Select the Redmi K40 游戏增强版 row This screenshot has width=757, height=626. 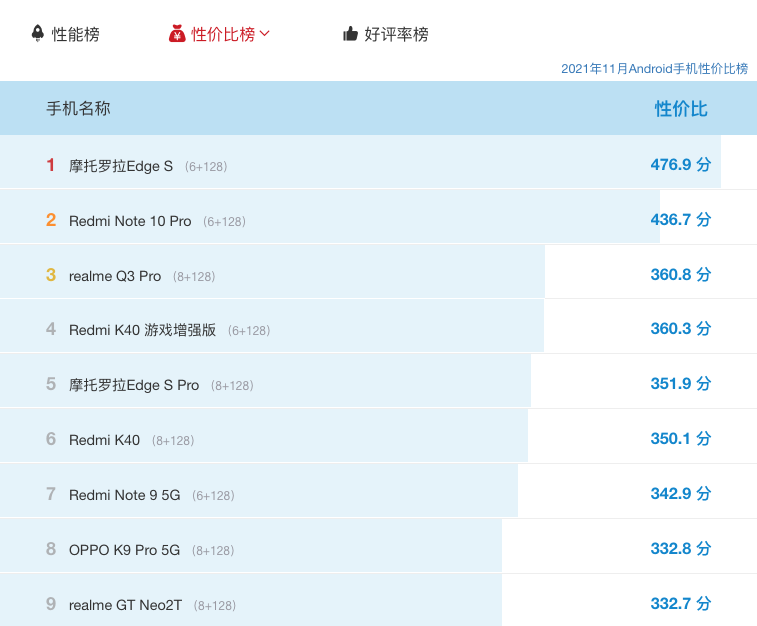[378, 326]
